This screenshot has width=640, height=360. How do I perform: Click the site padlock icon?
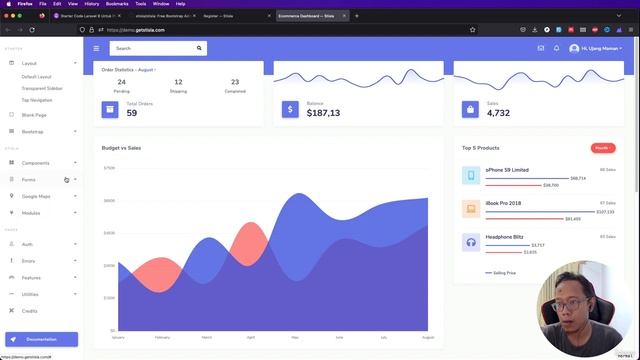(x=91, y=30)
